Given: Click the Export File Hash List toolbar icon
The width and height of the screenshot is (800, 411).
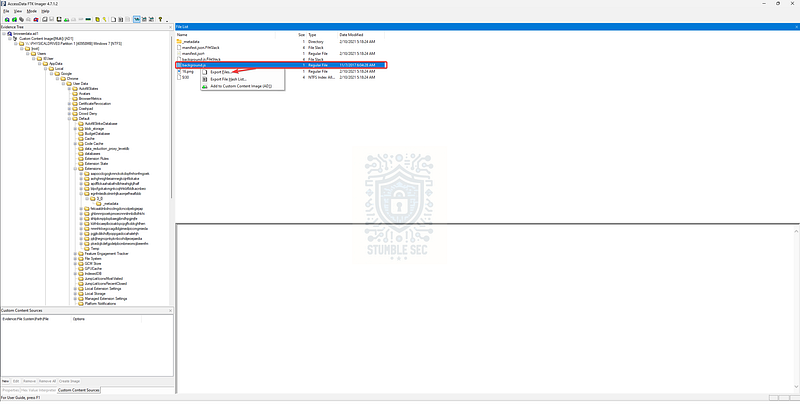Looking at the screenshot, I should 120,19.
